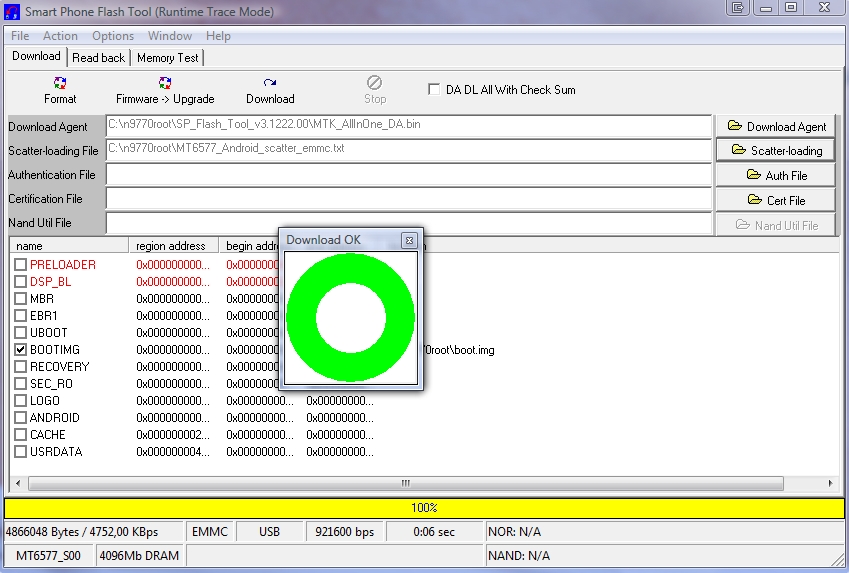The height and width of the screenshot is (573, 849).
Task: Click the EMMC status bar entry
Action: tap(210, 532)
